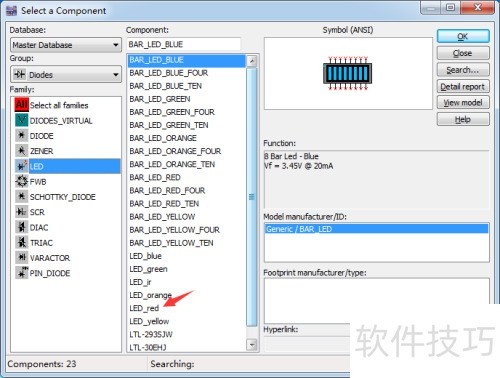Select LED_yellow component

149,321
